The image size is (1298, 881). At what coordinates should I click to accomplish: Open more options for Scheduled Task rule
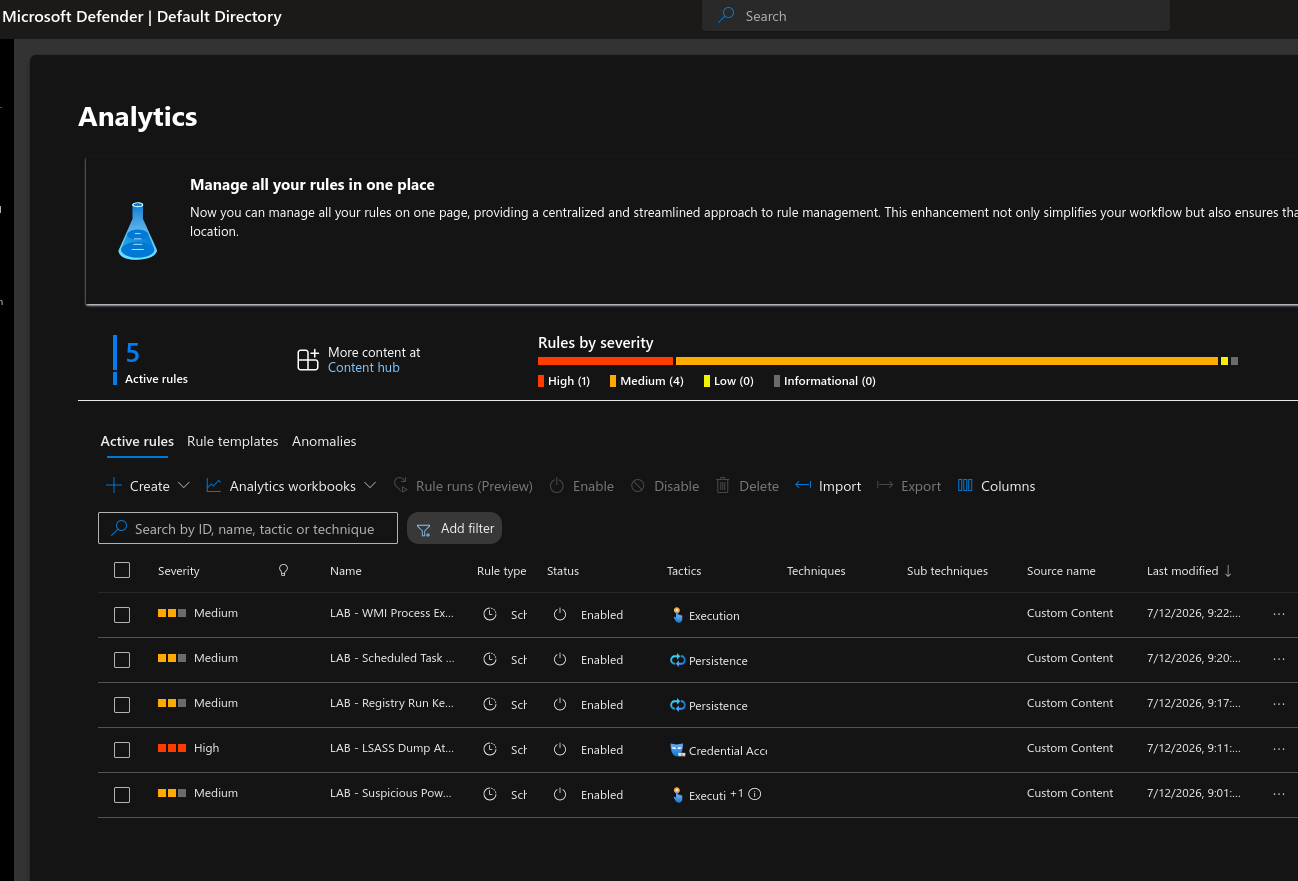pos(1279,659)
